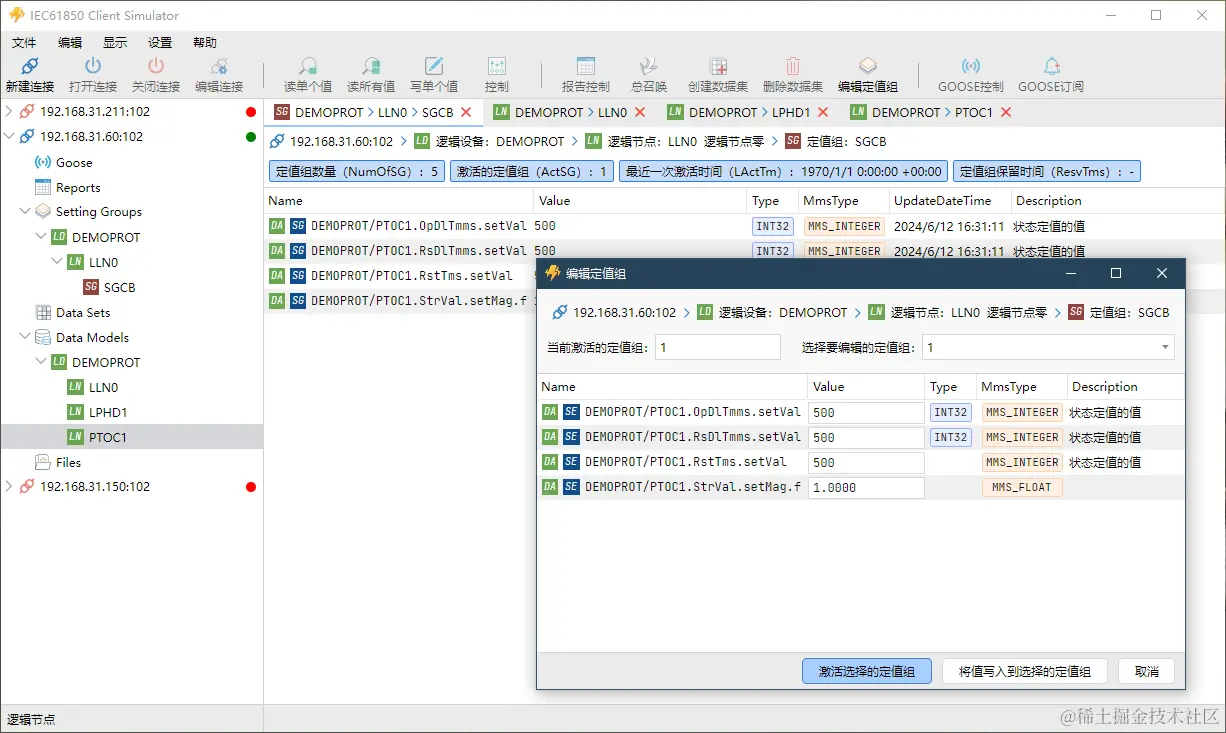Collapse DEMOPROT under Setting Groups
1226x733 pixels.
coord(41,237)
